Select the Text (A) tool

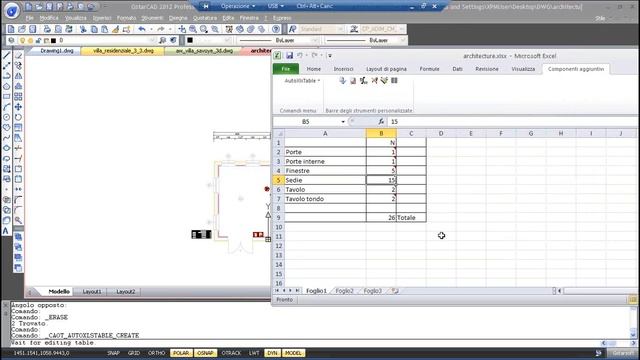point(6,231)
